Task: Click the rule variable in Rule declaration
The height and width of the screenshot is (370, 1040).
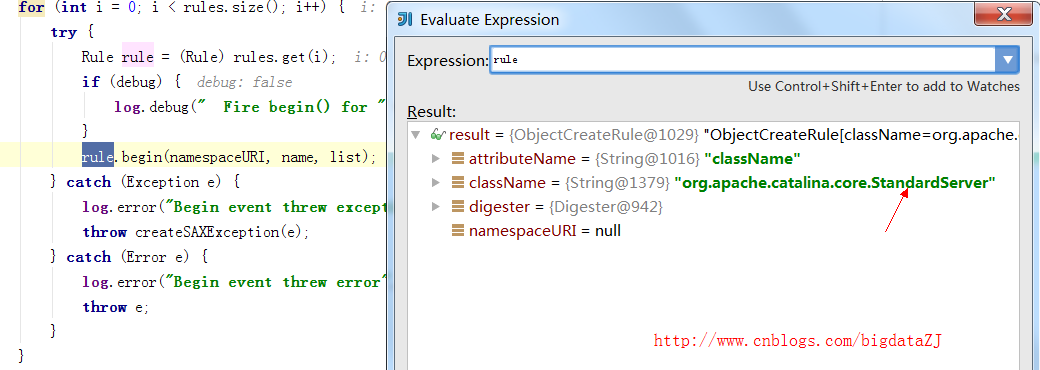Action: [x=138, y=57]
